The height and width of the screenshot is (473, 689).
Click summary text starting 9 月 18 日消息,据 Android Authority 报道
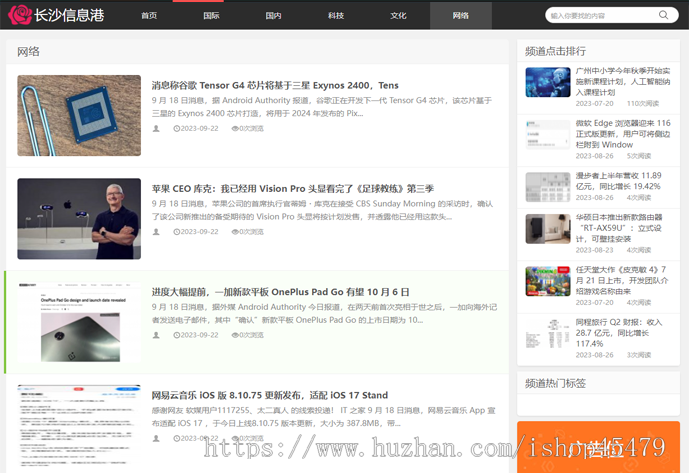tap(322, 107)
